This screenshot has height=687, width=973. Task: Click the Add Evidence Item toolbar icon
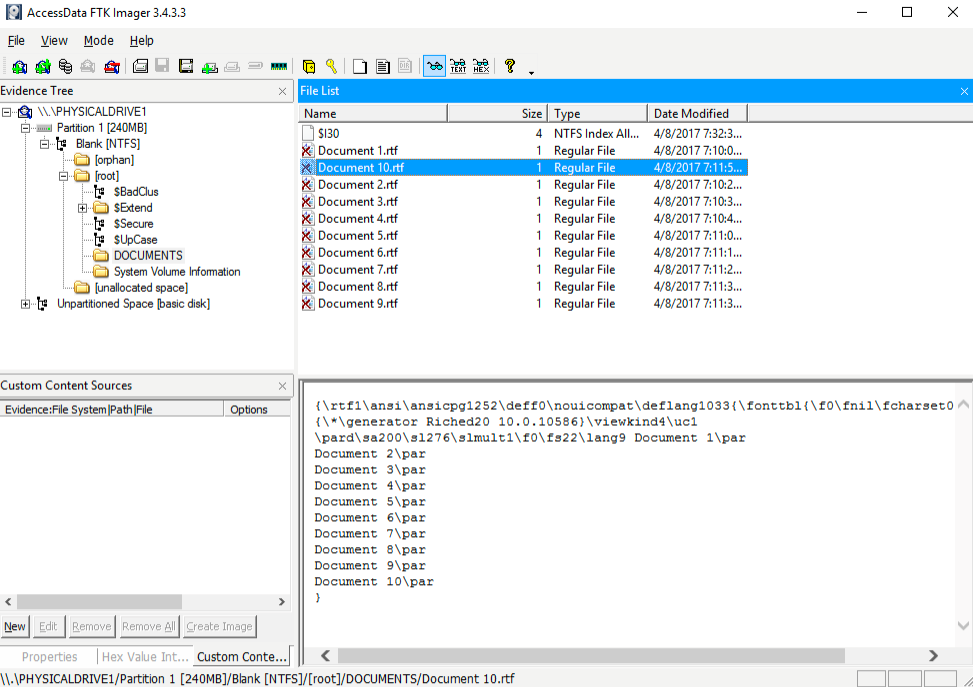pos(19,67)
